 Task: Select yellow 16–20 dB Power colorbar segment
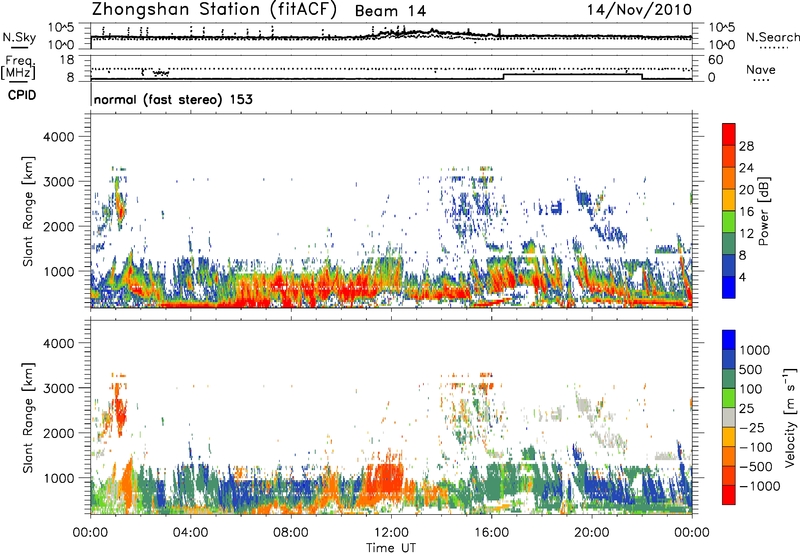coord(729,200)
